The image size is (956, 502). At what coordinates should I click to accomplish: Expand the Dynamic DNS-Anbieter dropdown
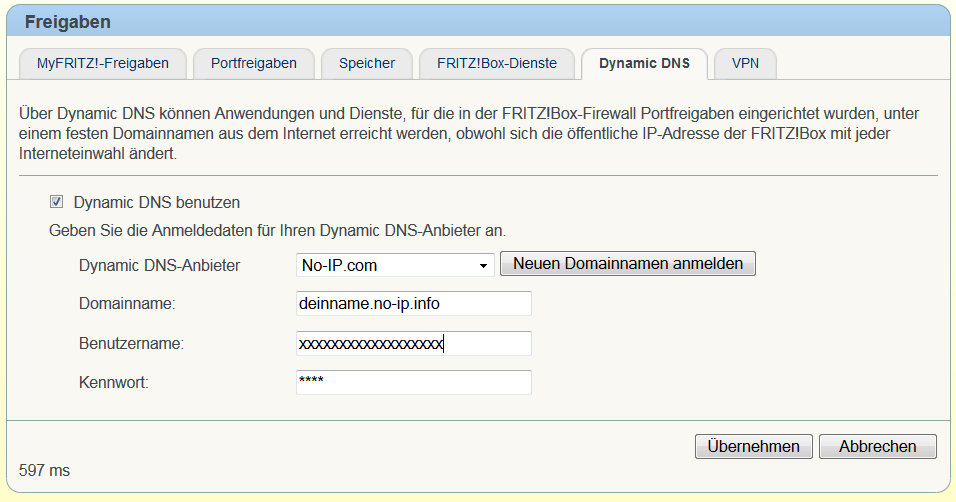pos(396,264)
